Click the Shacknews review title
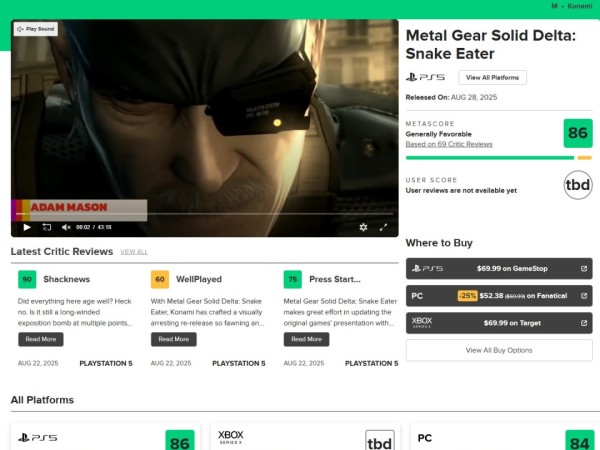Image resolution: width=600 pixels, height=450 pixels. tap(67, 279)
